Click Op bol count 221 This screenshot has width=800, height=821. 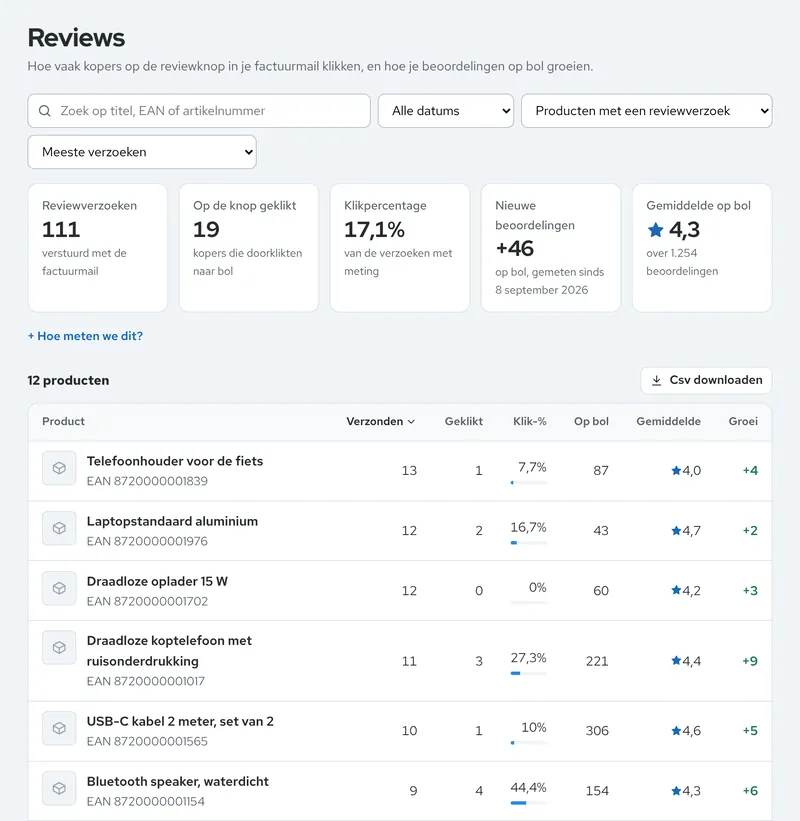[597, 661]
